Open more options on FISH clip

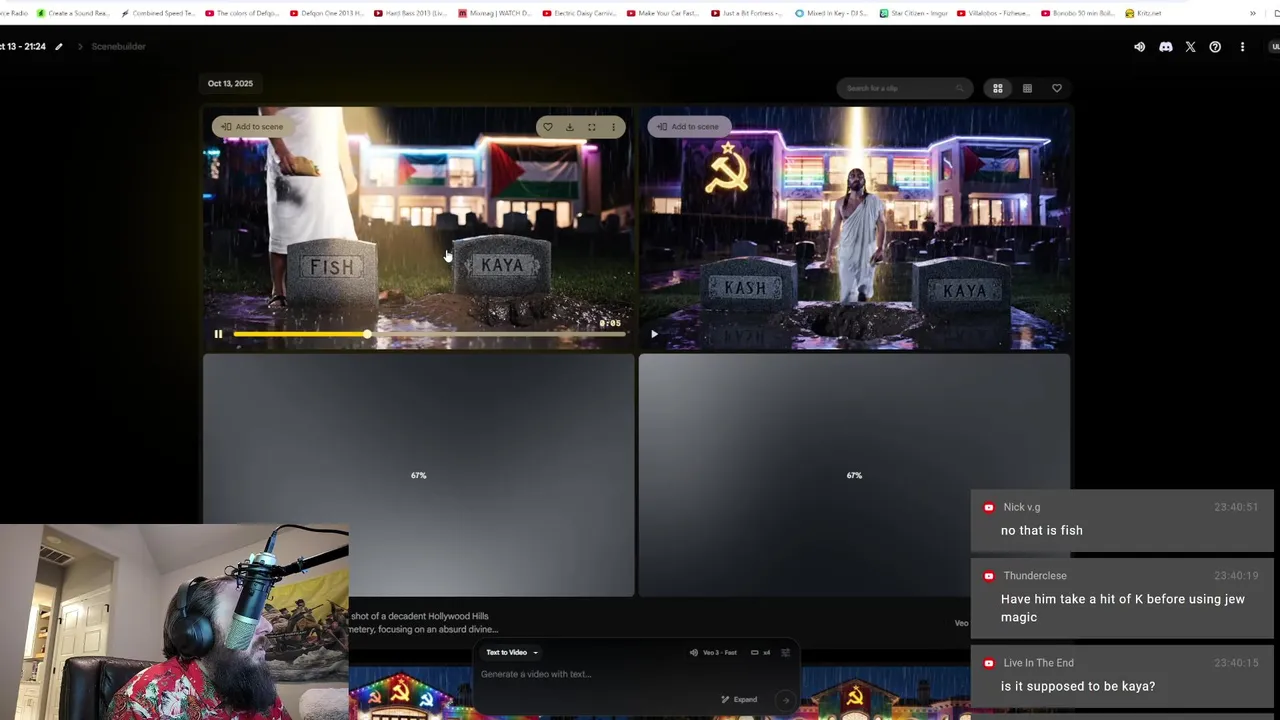coord(613,127)
